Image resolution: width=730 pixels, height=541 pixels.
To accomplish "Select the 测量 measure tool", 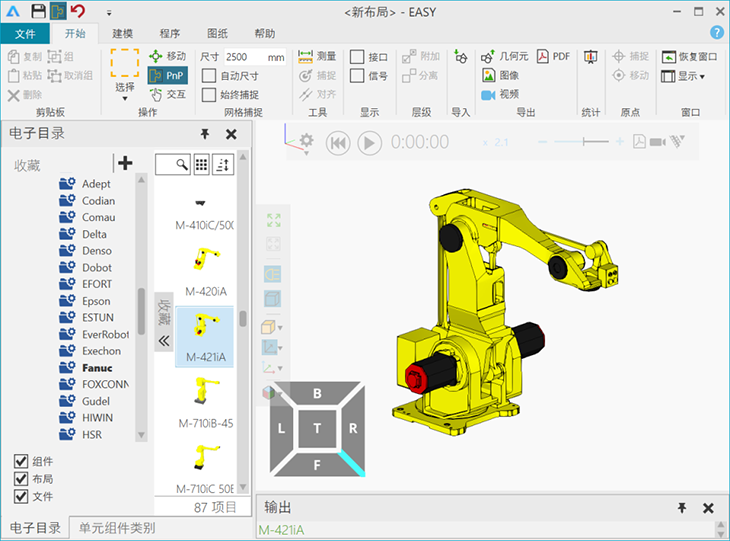I will (x=318, y=56).
